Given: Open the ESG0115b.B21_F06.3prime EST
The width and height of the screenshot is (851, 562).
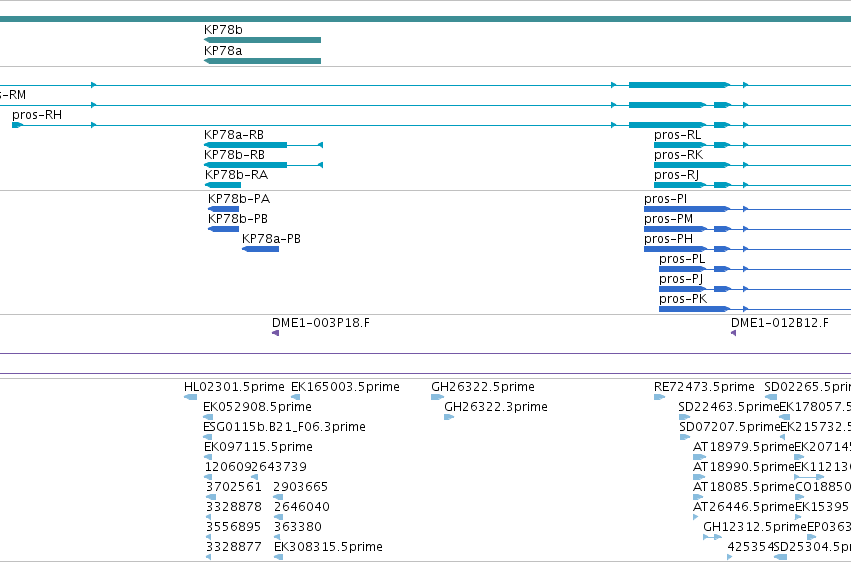Looking at the screenshot, I should (207, 437).
